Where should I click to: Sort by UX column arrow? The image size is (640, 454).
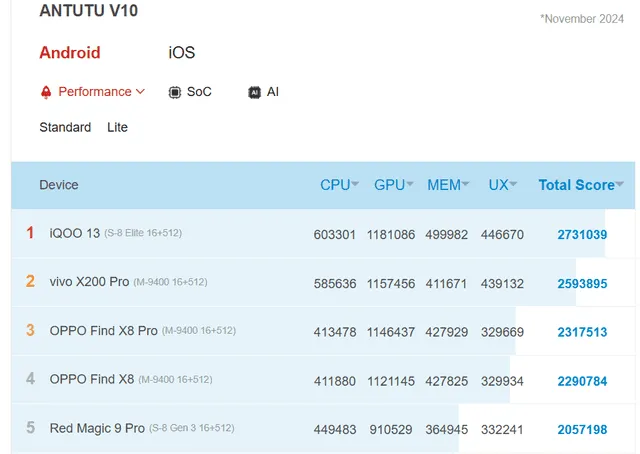point(513,184)
